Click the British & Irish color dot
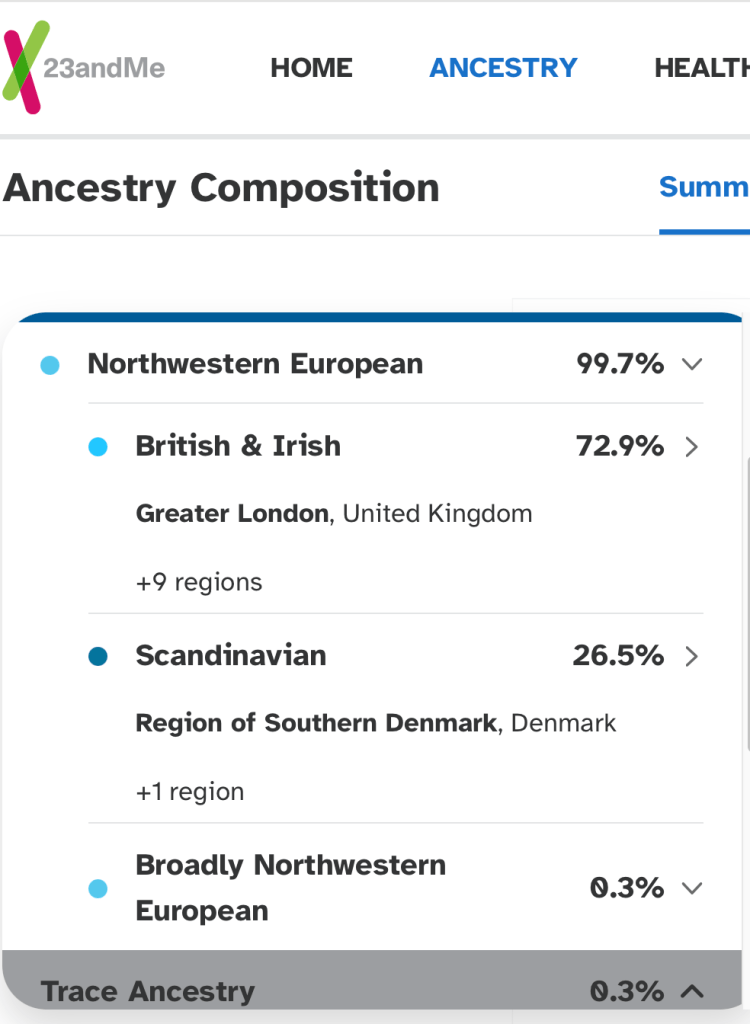The height and width of the screenshot is (1024, 750). 98,448
